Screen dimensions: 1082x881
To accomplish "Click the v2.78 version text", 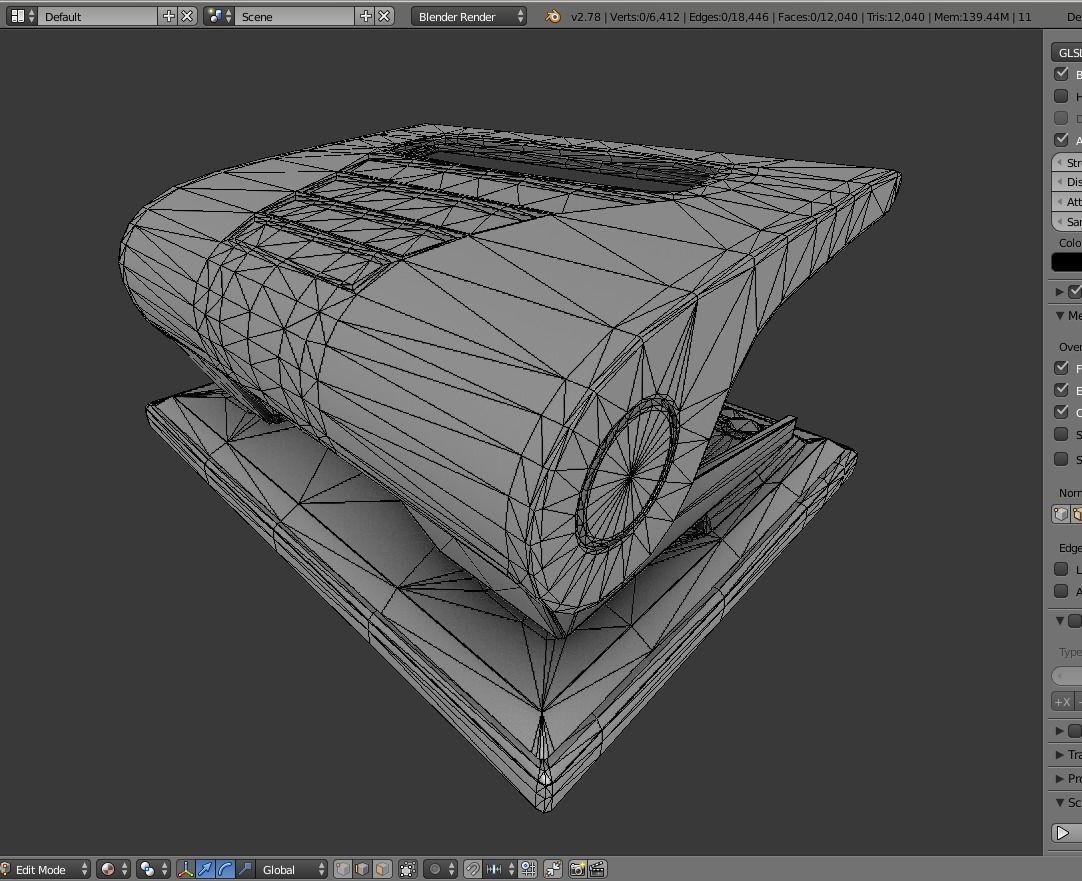I will [586, 17].
